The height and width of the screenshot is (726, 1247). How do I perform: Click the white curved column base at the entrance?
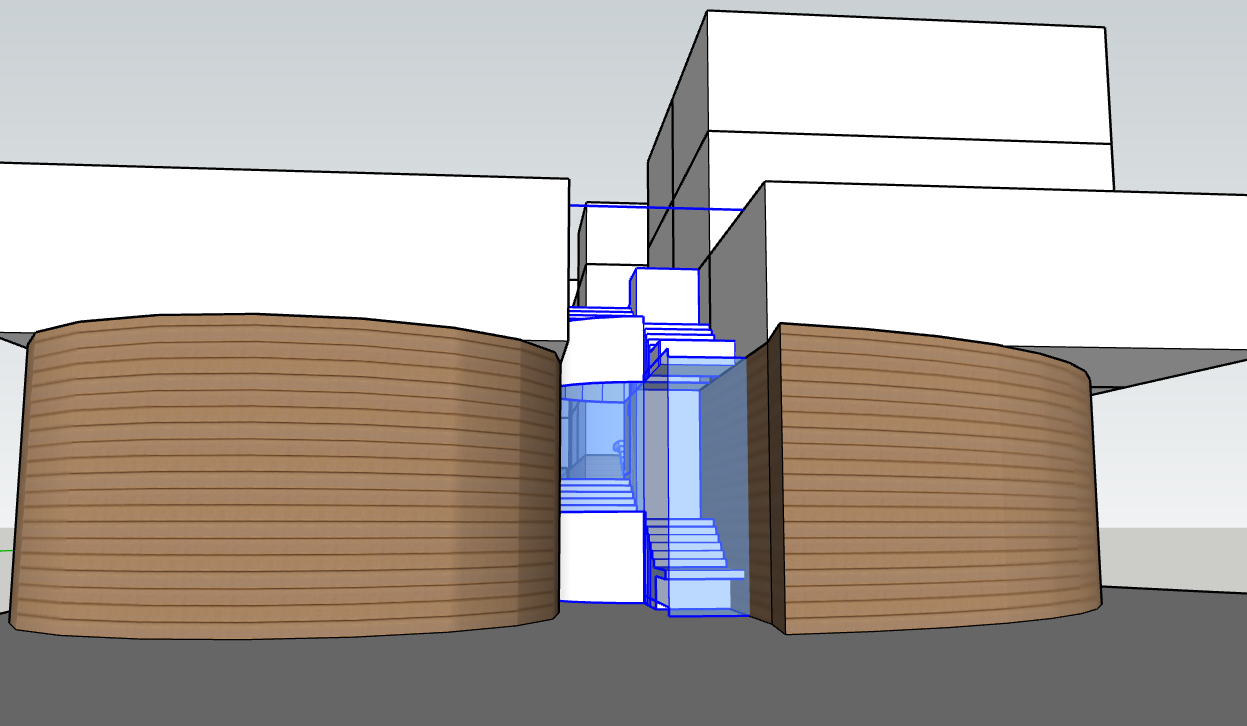[600, 555]
